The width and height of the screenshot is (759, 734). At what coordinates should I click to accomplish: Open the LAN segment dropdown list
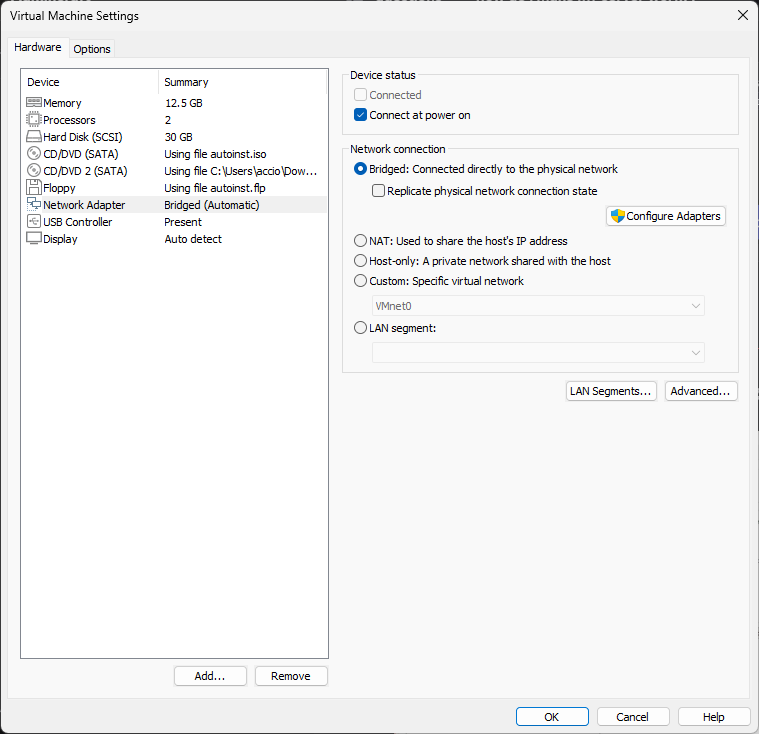tap(538, 352)
